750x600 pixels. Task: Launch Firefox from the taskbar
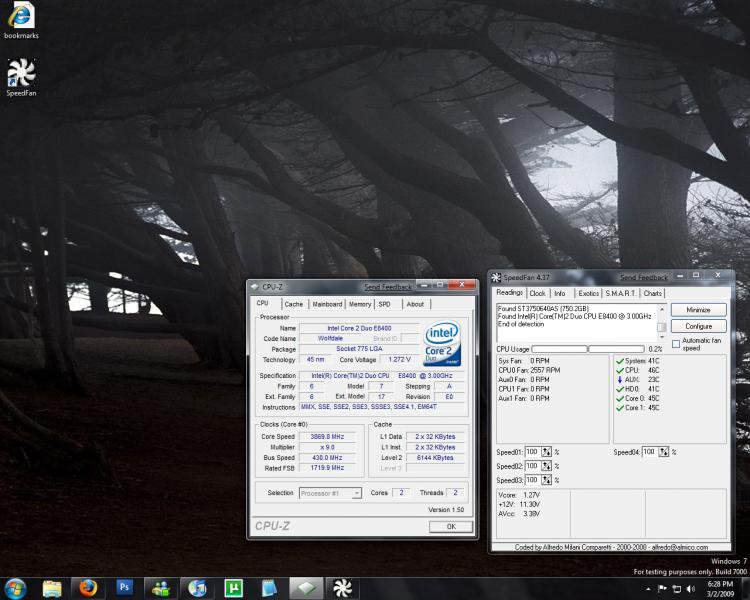click(x=88, y=588)
